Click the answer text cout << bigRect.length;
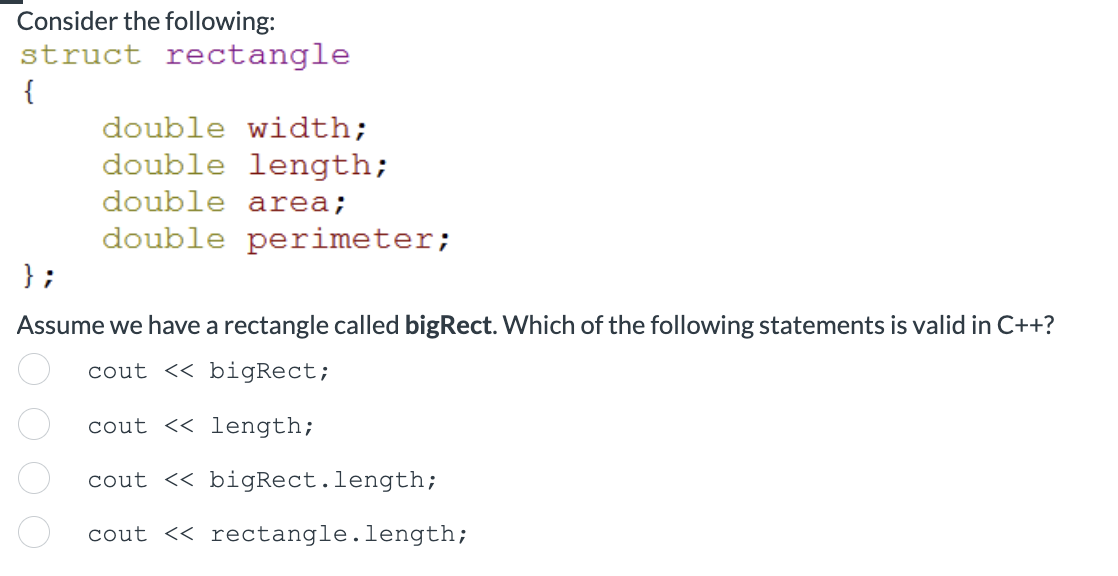The width and height of the screenshot is (1118, 576). [x=262, y=479]
